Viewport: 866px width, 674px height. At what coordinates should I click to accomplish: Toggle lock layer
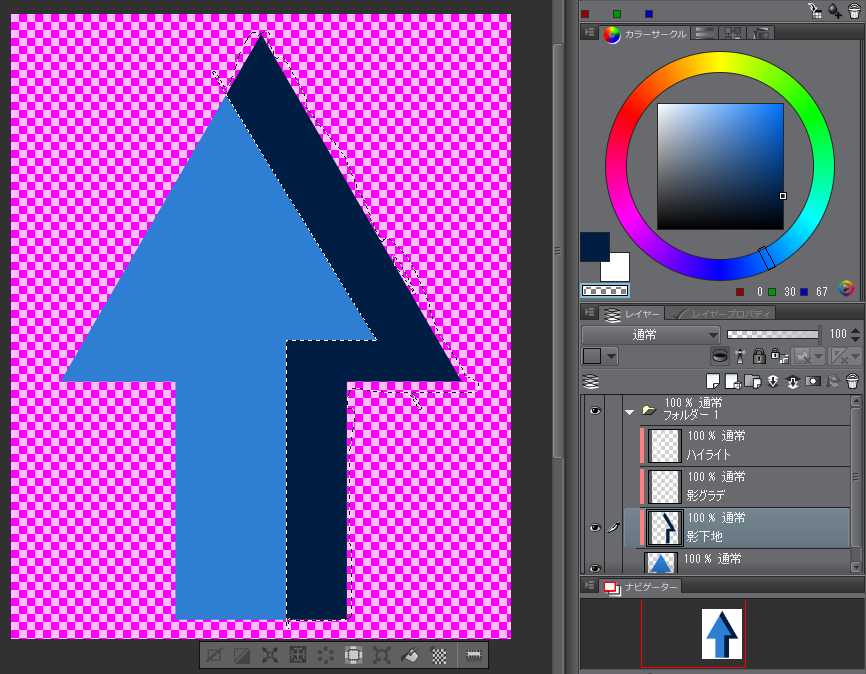click(x=759, y=356)
